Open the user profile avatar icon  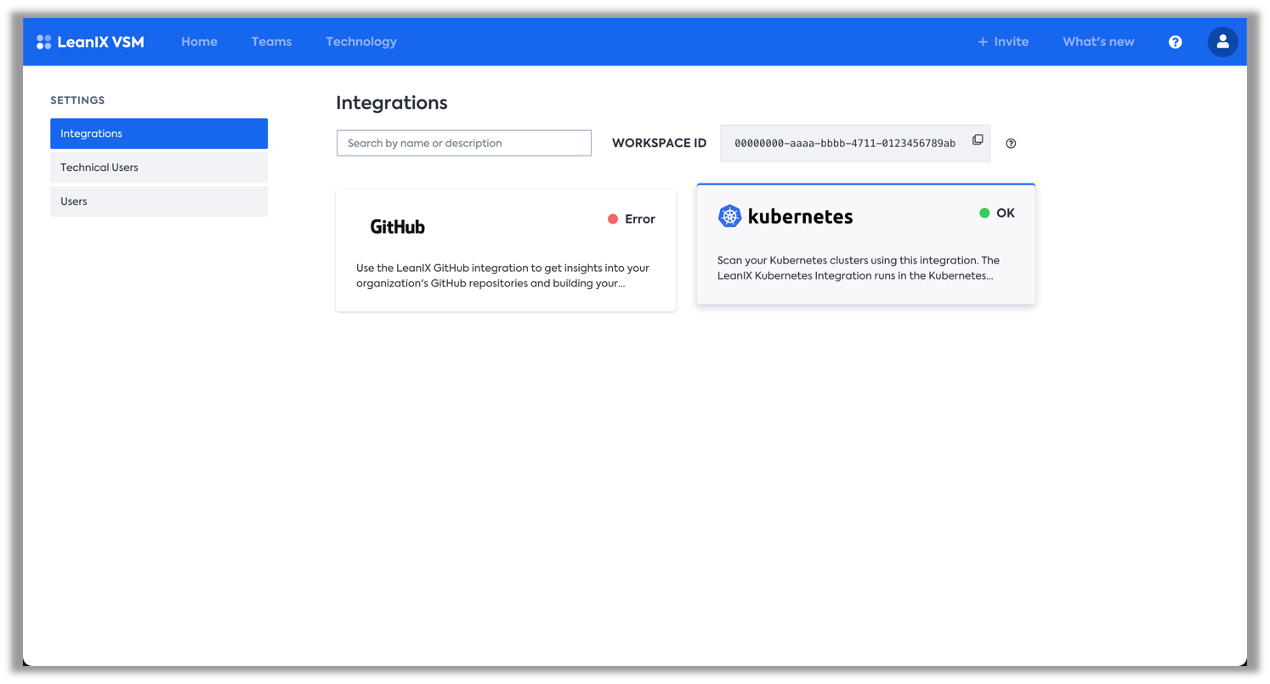pyautogui.click(x=1222, y=42)
